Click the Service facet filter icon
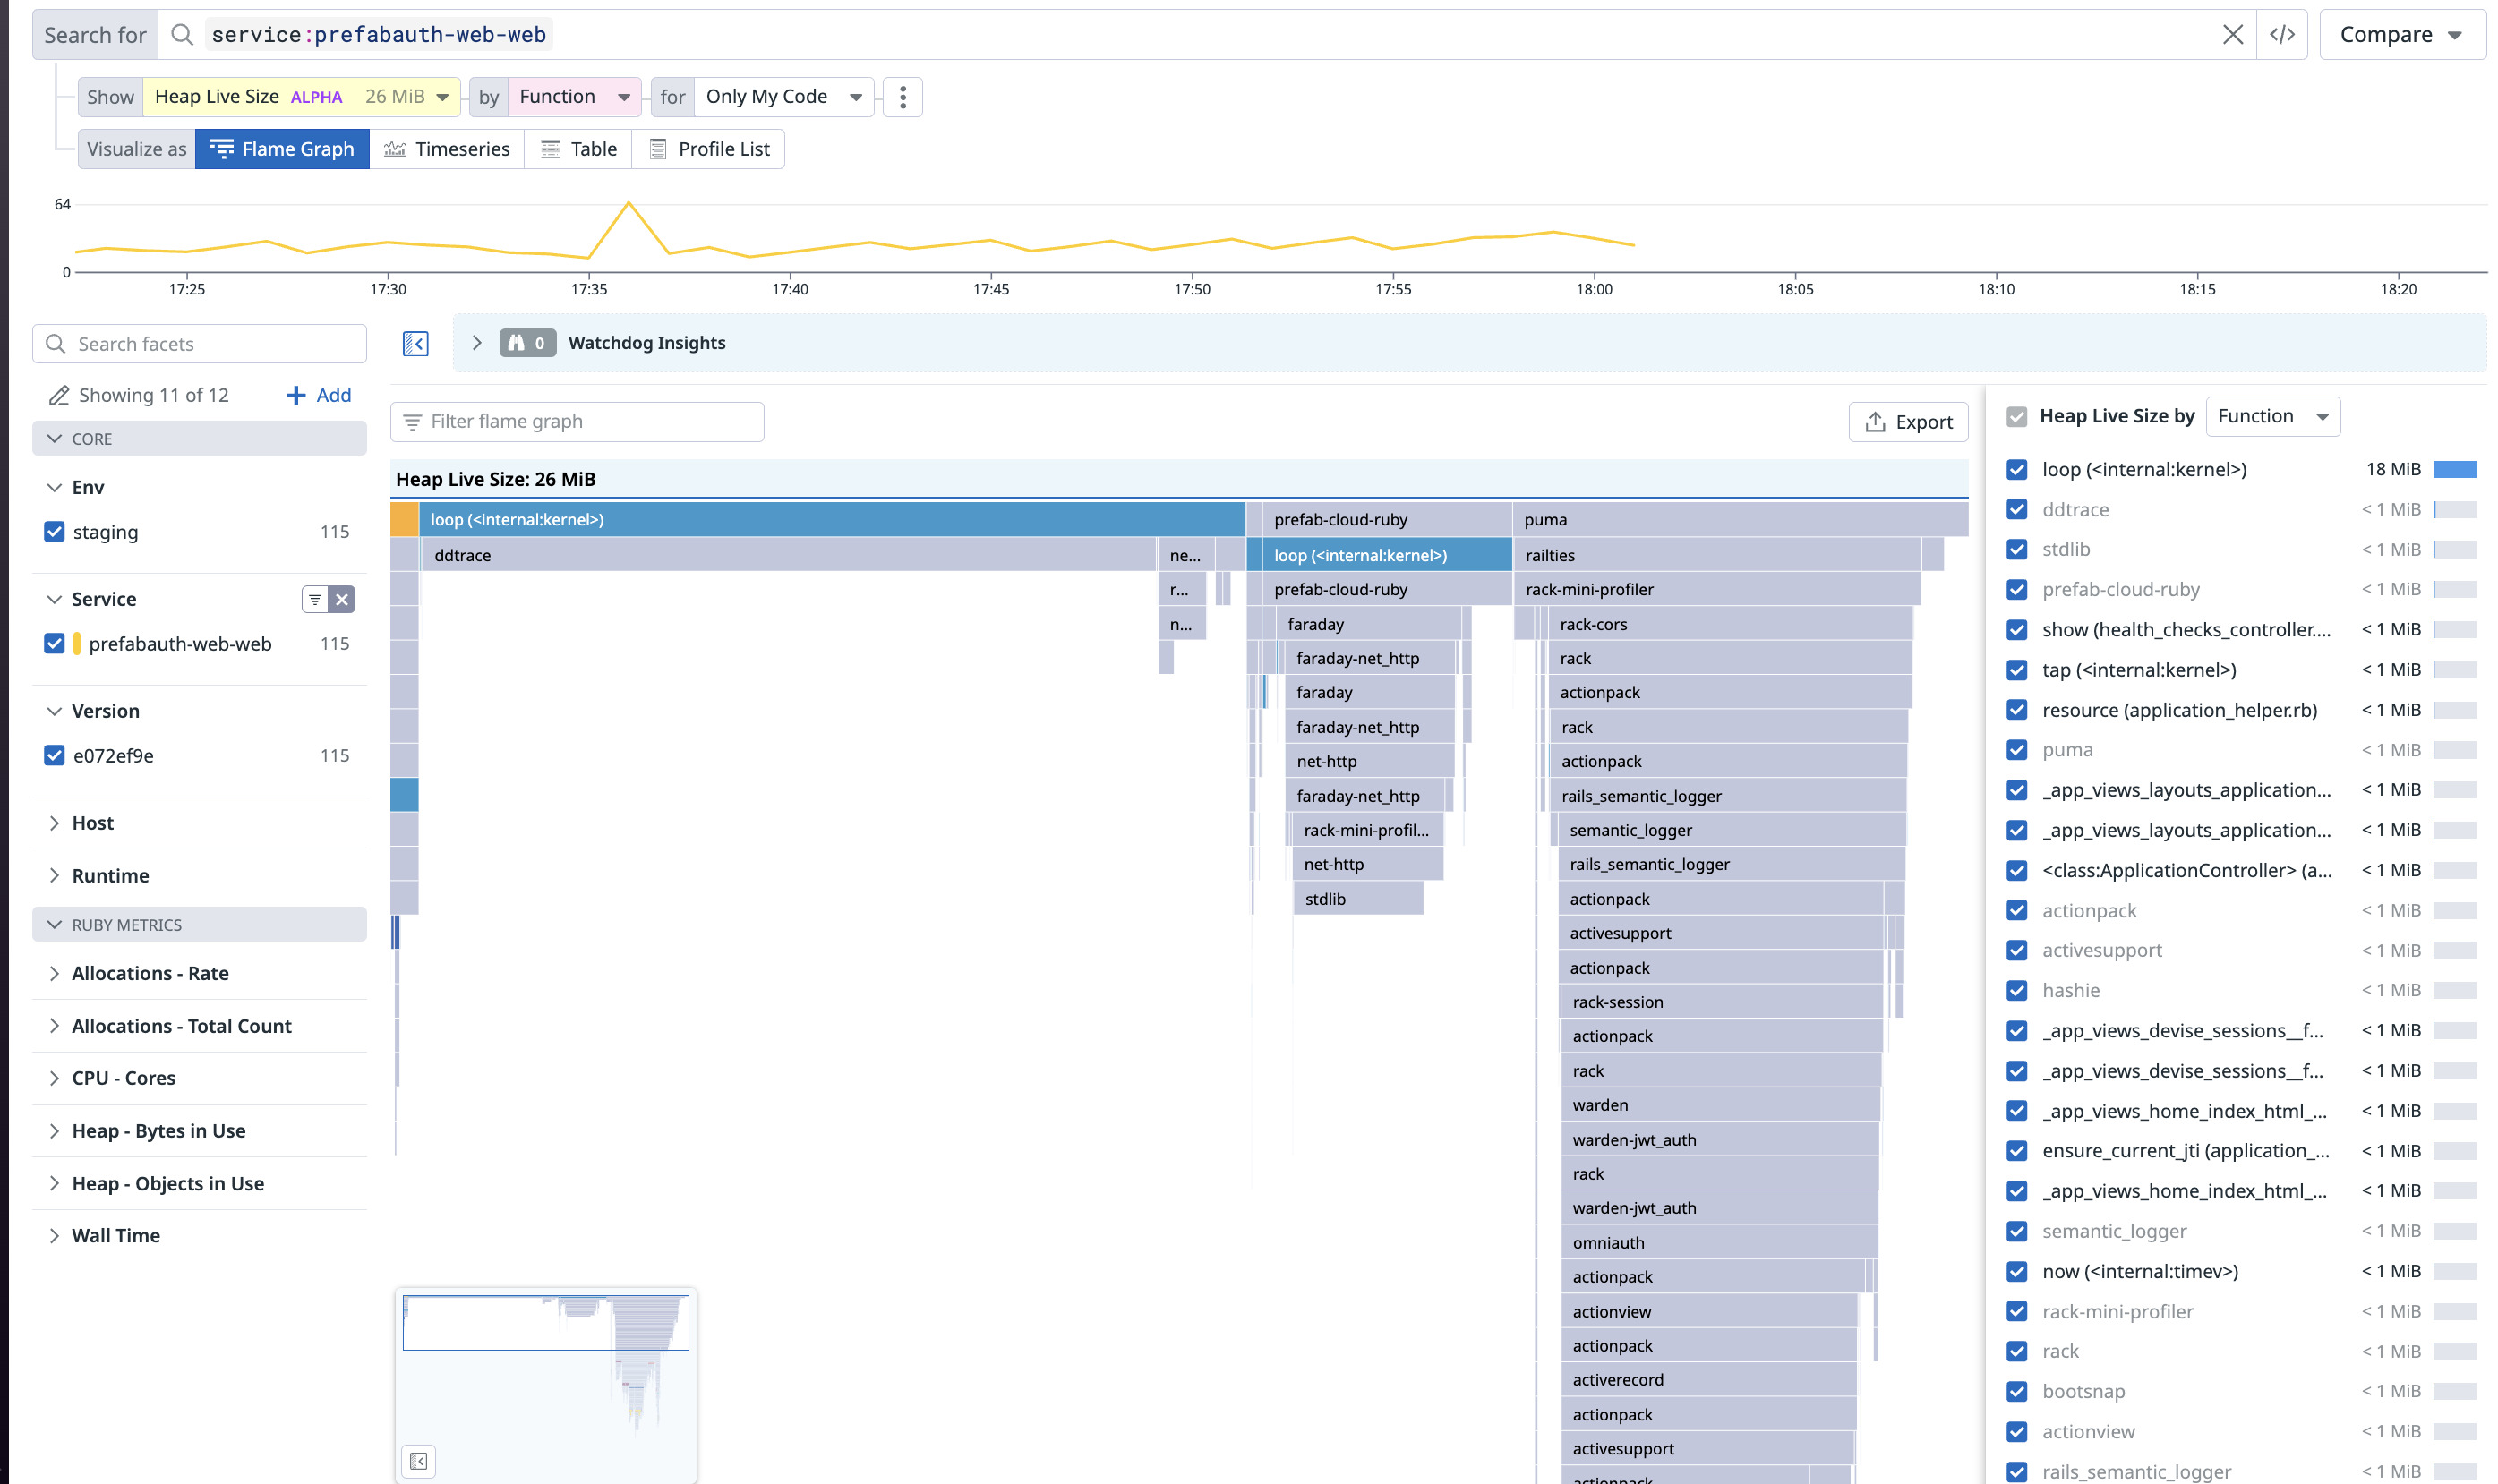 tap(315, 599)
